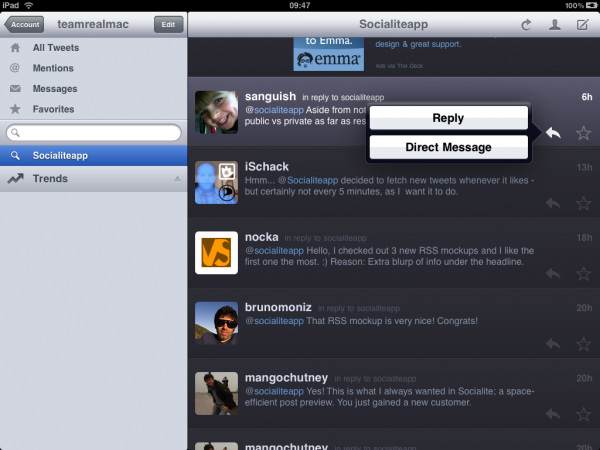Open Favorites in sidebar
600x450 pixels.
pyautogui.click(x=94, y=109)
